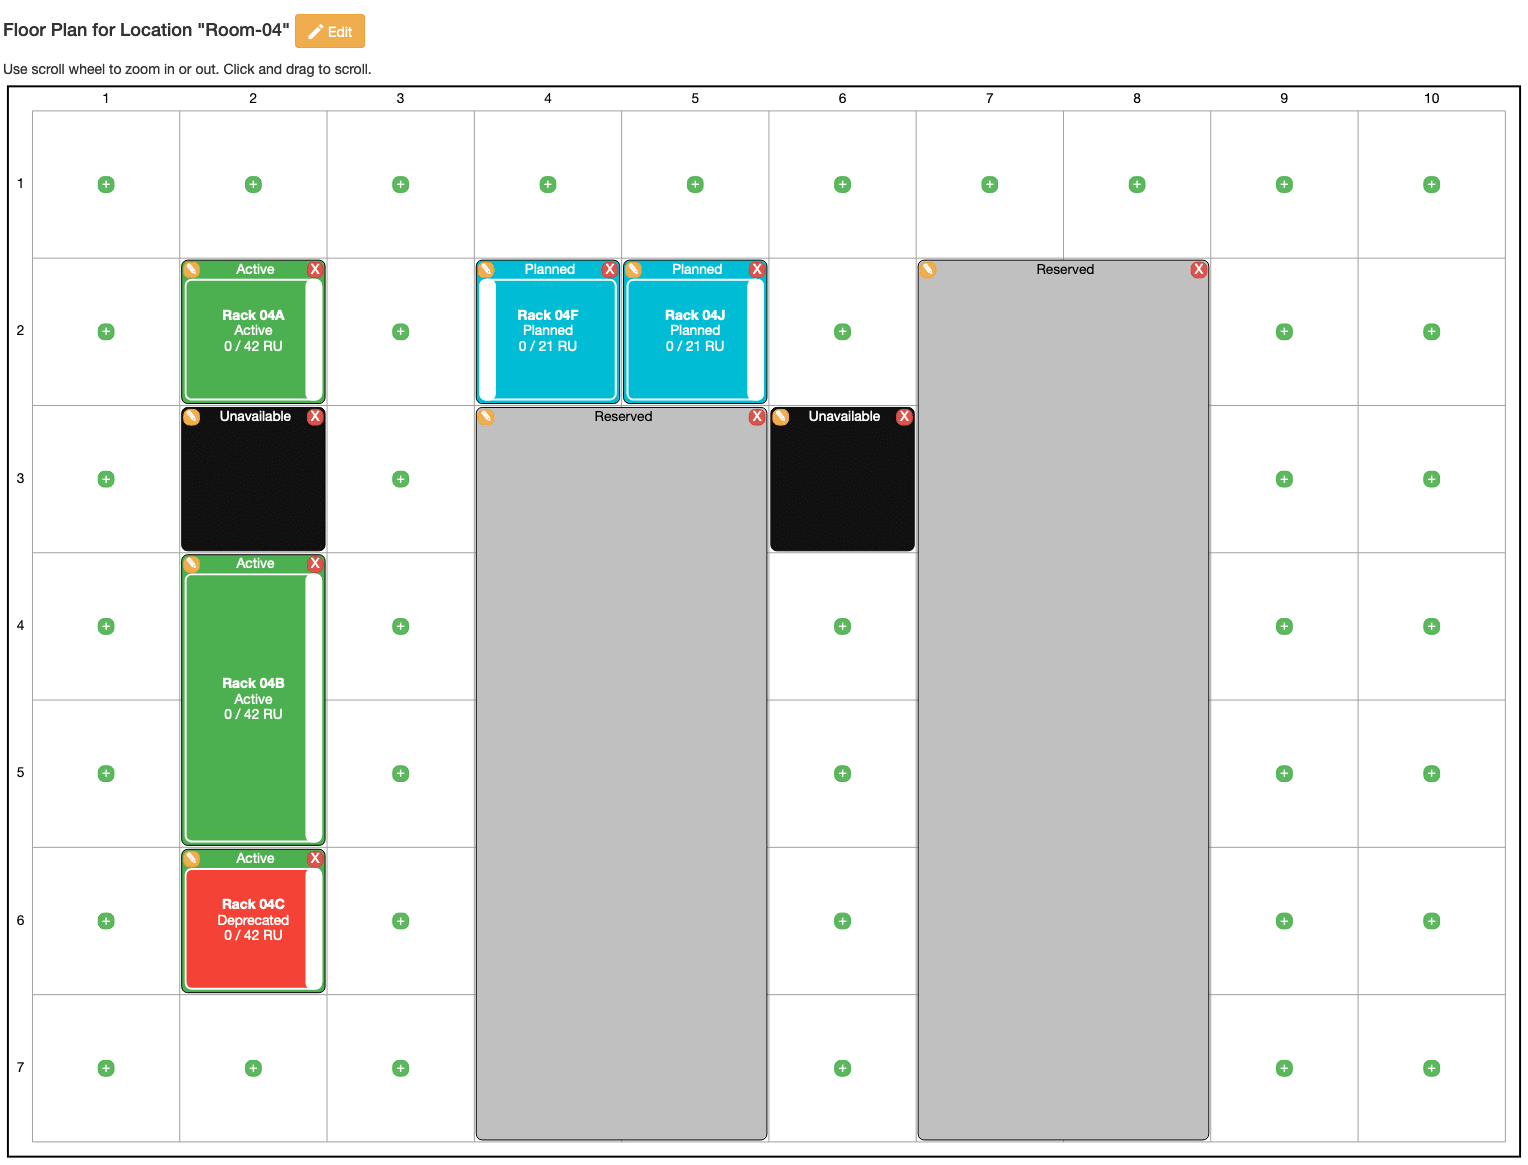Edit the Unavailable tile in column 2

[192, 417]
